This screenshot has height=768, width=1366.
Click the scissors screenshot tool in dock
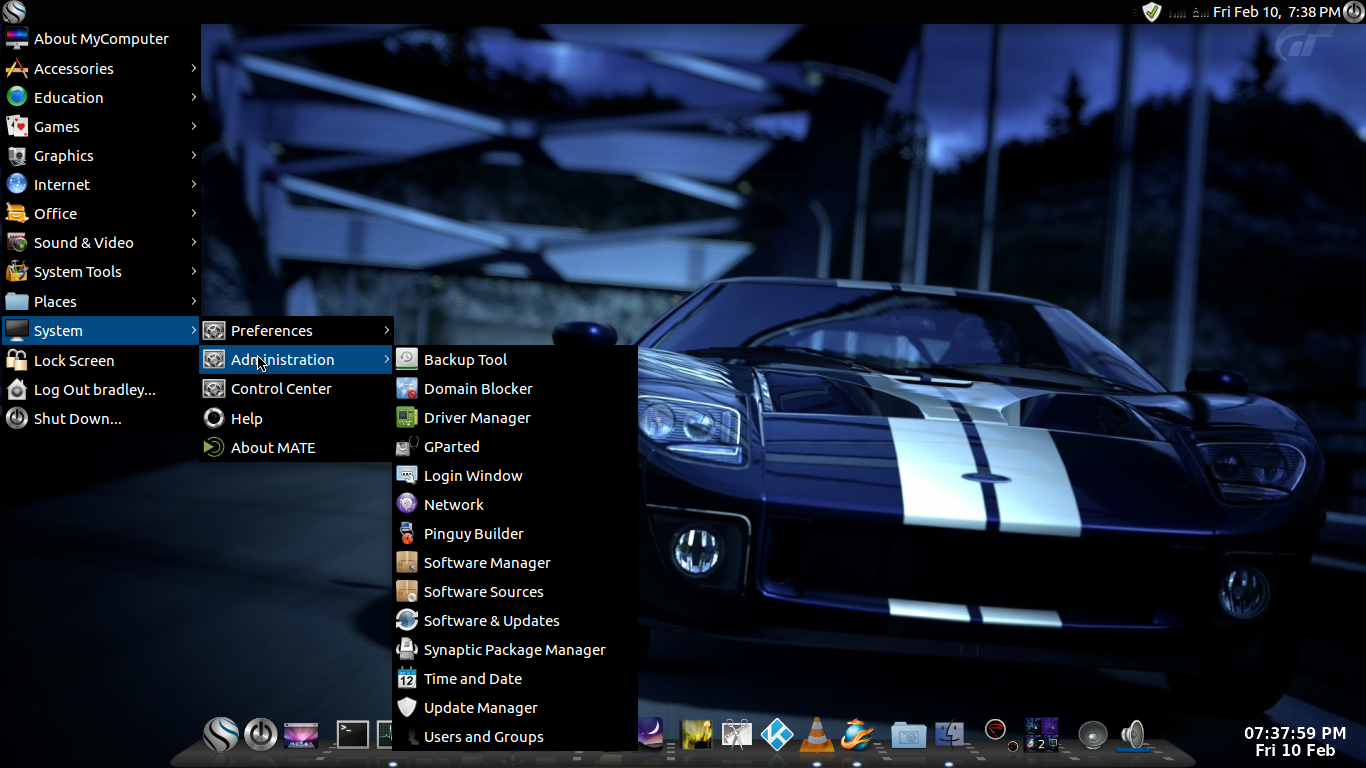pyautogui.click(x=736, y=735)
